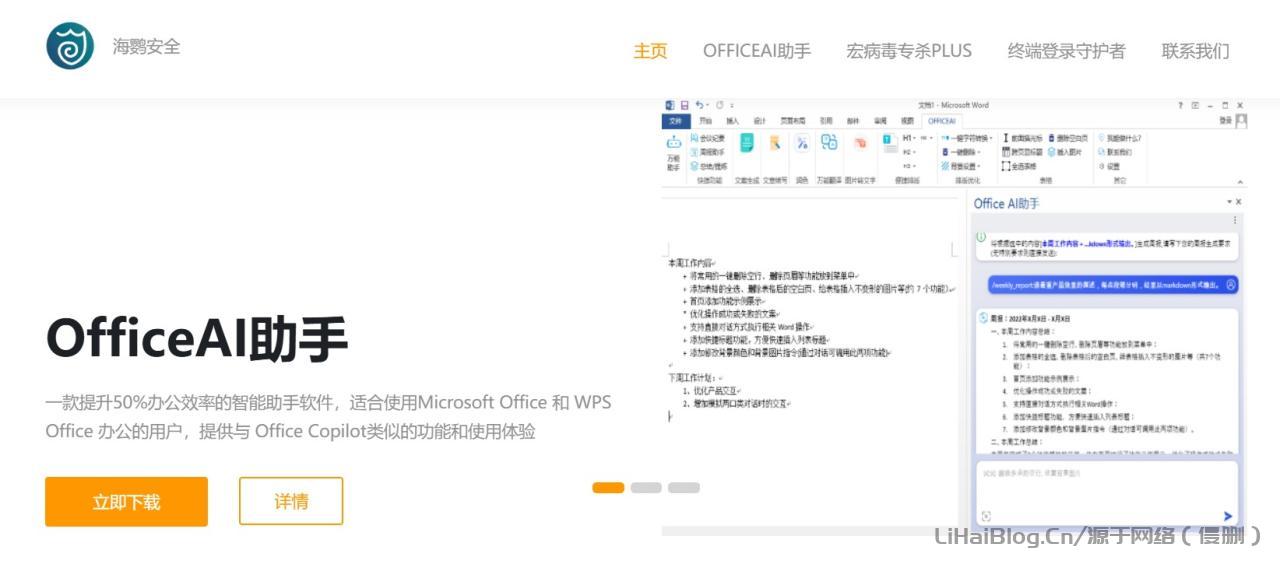Click the Undo arrow in Word title bar
The width and height of the screenshot is (1280, 564).
[x=699, y=105]
